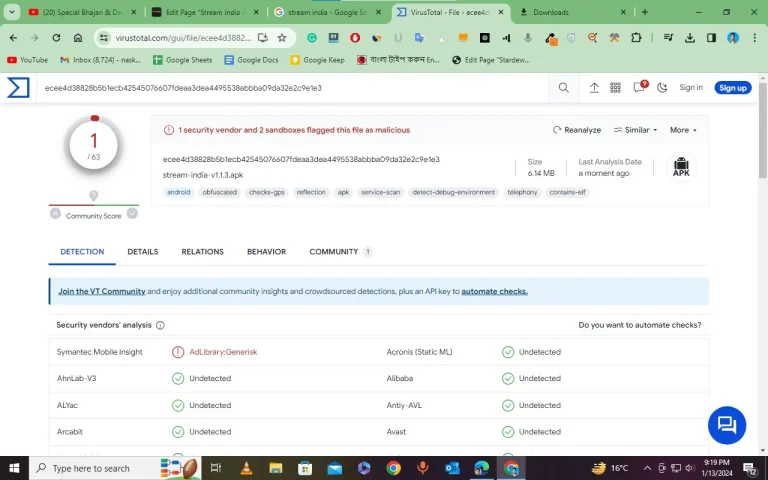
Task: Open Chrome downloads arrow icon
Action: click(x=690, y=38)
